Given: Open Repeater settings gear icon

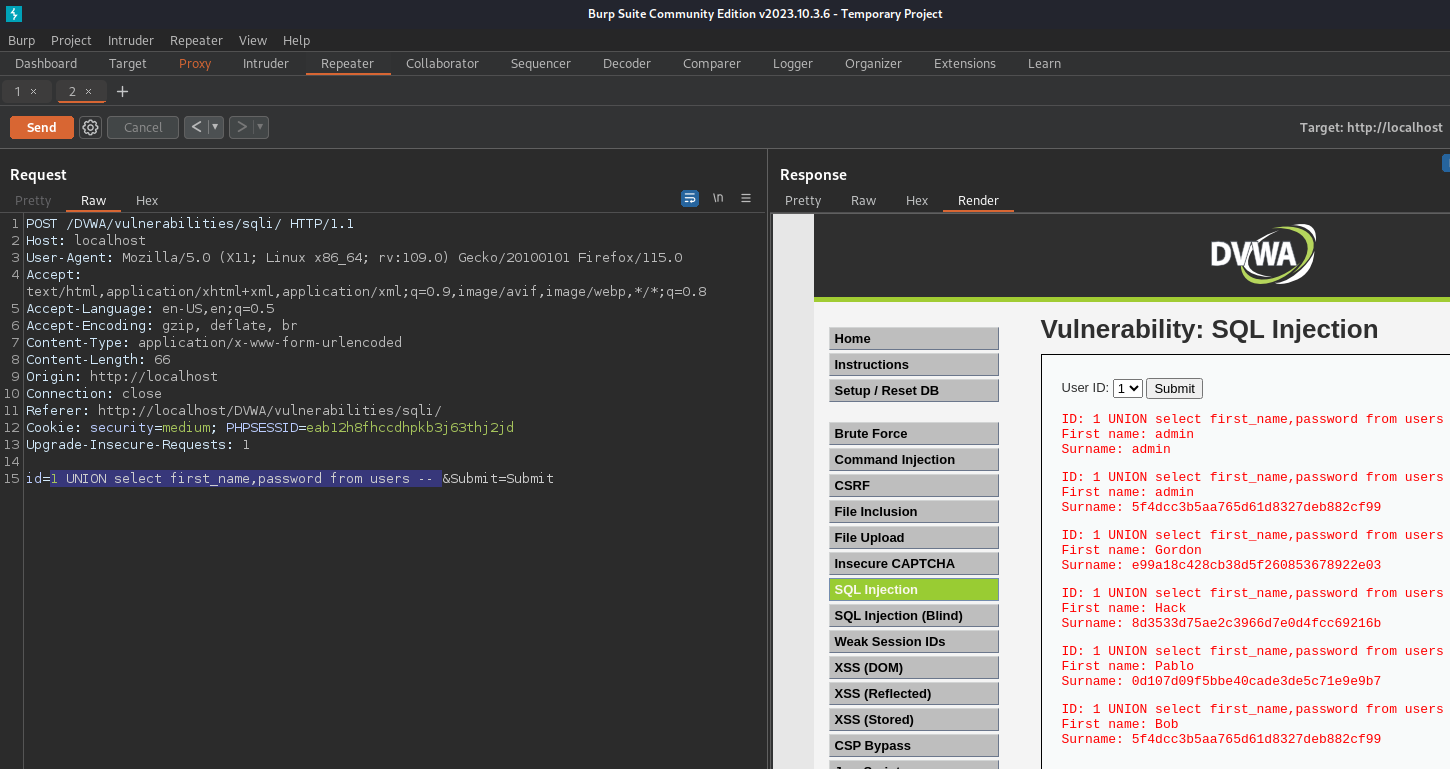Looking at the screenshot, I should coord(90,127).
